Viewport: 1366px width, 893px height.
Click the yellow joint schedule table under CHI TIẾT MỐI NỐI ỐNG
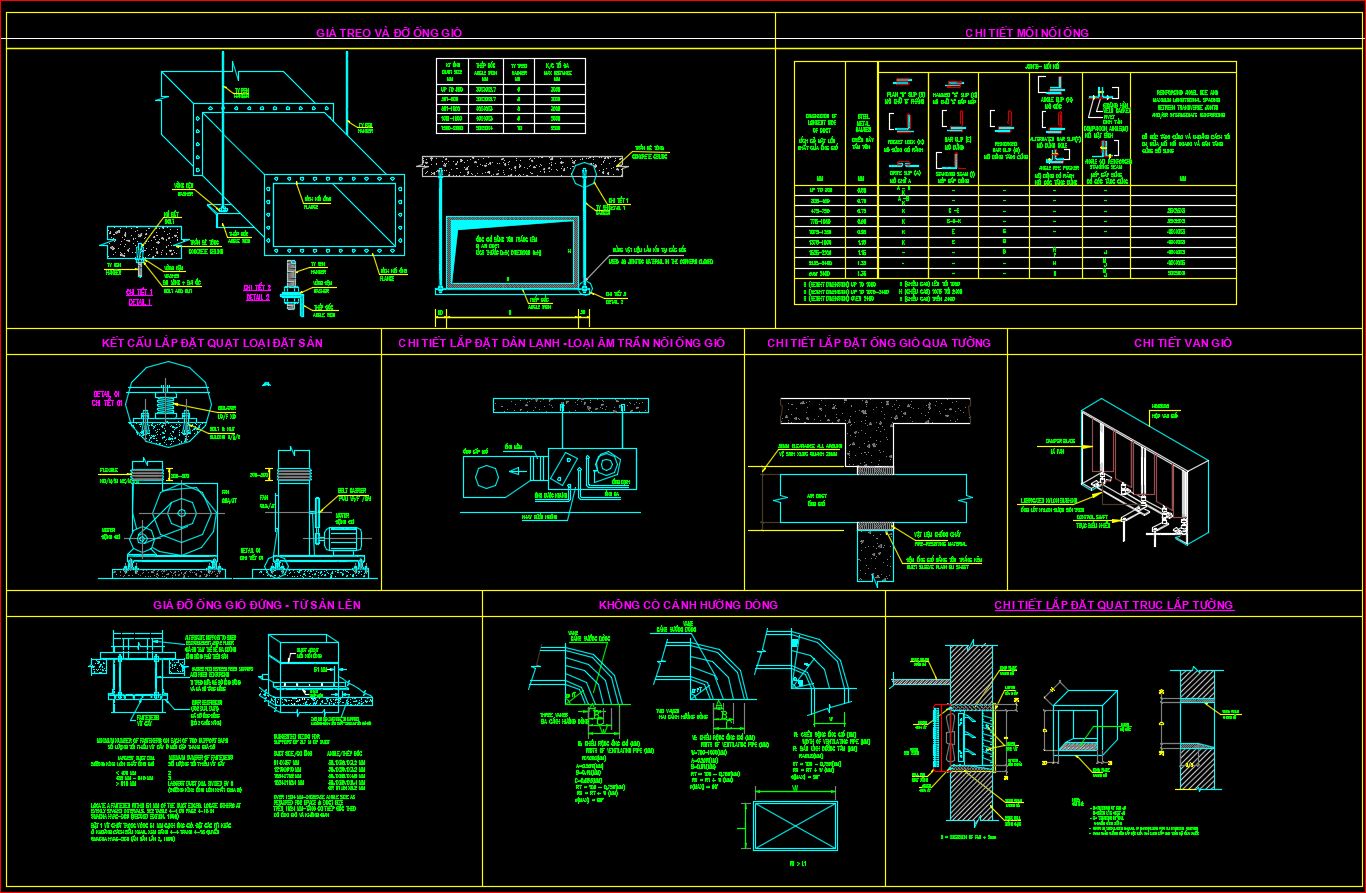pyautogui.click(x=1015, y=183)
